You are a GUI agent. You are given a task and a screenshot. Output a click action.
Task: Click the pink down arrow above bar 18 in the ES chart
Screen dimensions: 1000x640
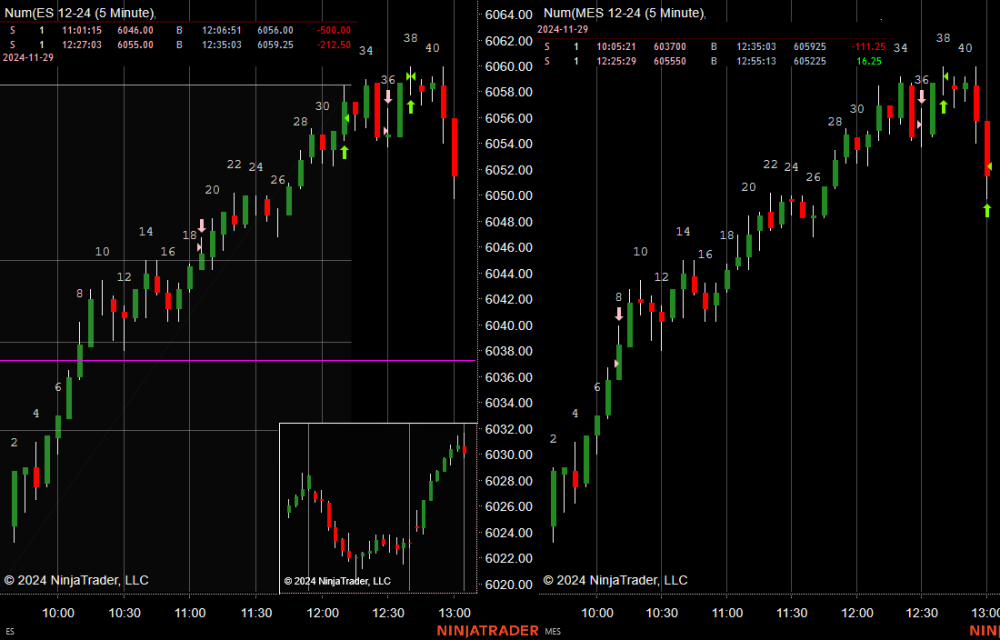(201, 226)
